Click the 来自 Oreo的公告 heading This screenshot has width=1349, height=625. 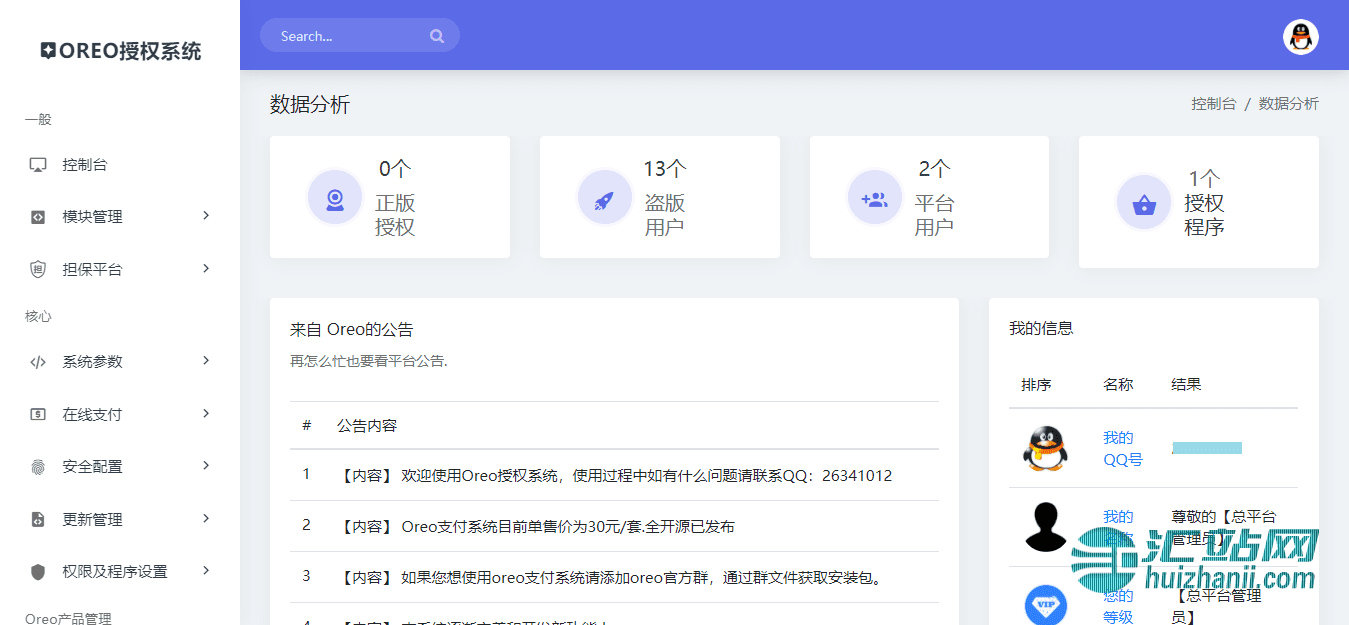(x=351, y=329)
